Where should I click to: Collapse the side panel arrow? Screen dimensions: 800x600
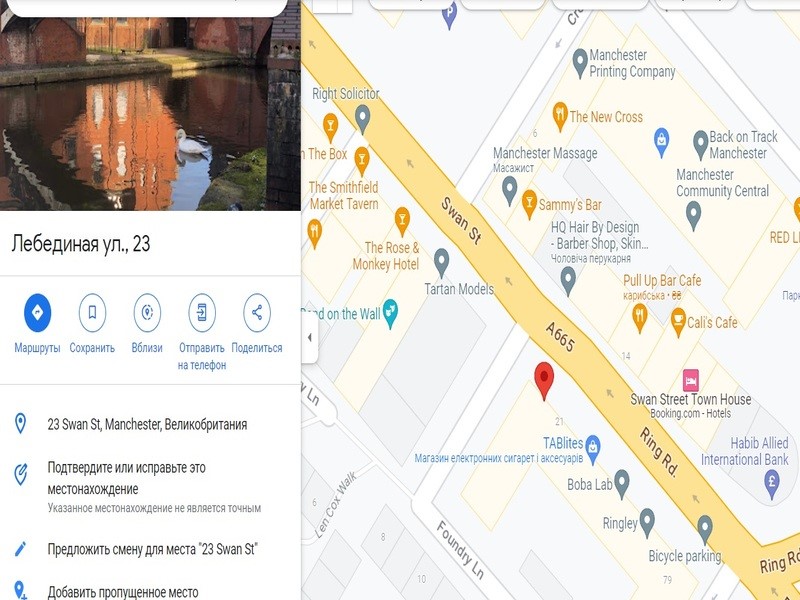coord(310,338)
